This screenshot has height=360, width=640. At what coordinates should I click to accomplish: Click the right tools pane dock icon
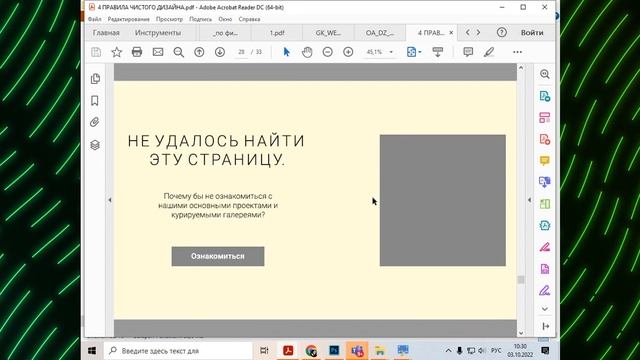[x=545, y=327]
